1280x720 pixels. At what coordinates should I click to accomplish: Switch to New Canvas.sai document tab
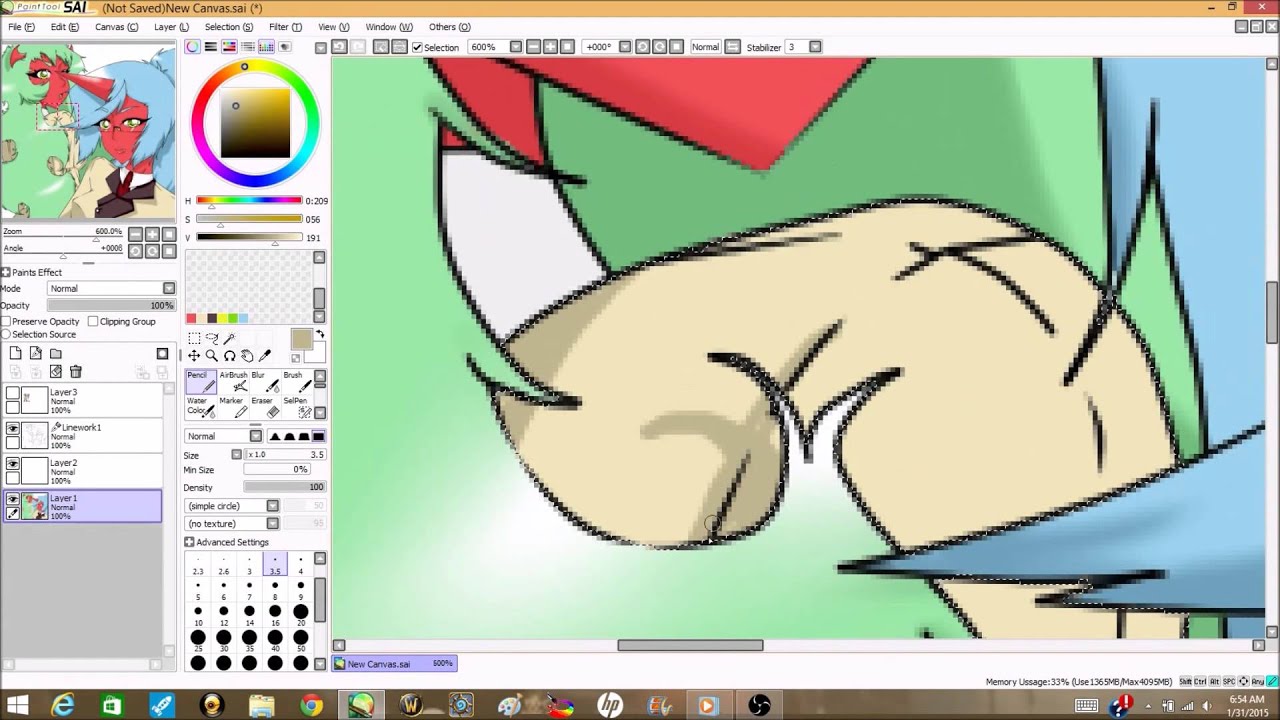(395, 664)
